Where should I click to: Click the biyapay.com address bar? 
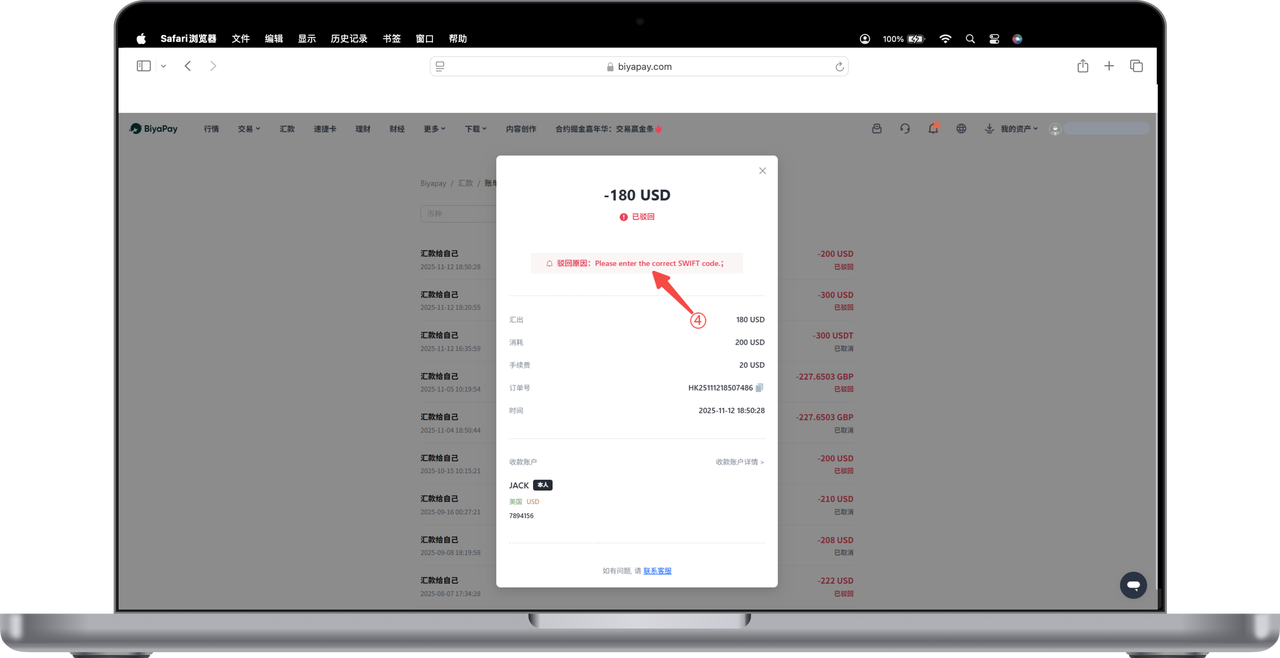639,67
